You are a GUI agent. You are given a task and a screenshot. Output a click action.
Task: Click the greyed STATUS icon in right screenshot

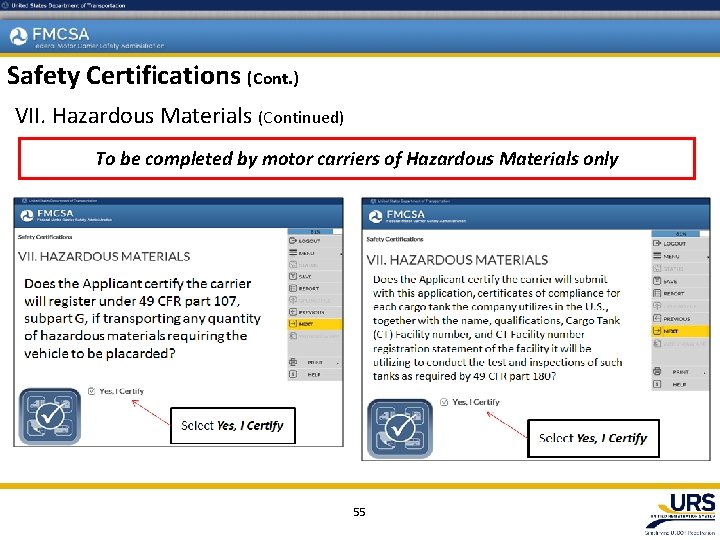(x=657, y=268)
